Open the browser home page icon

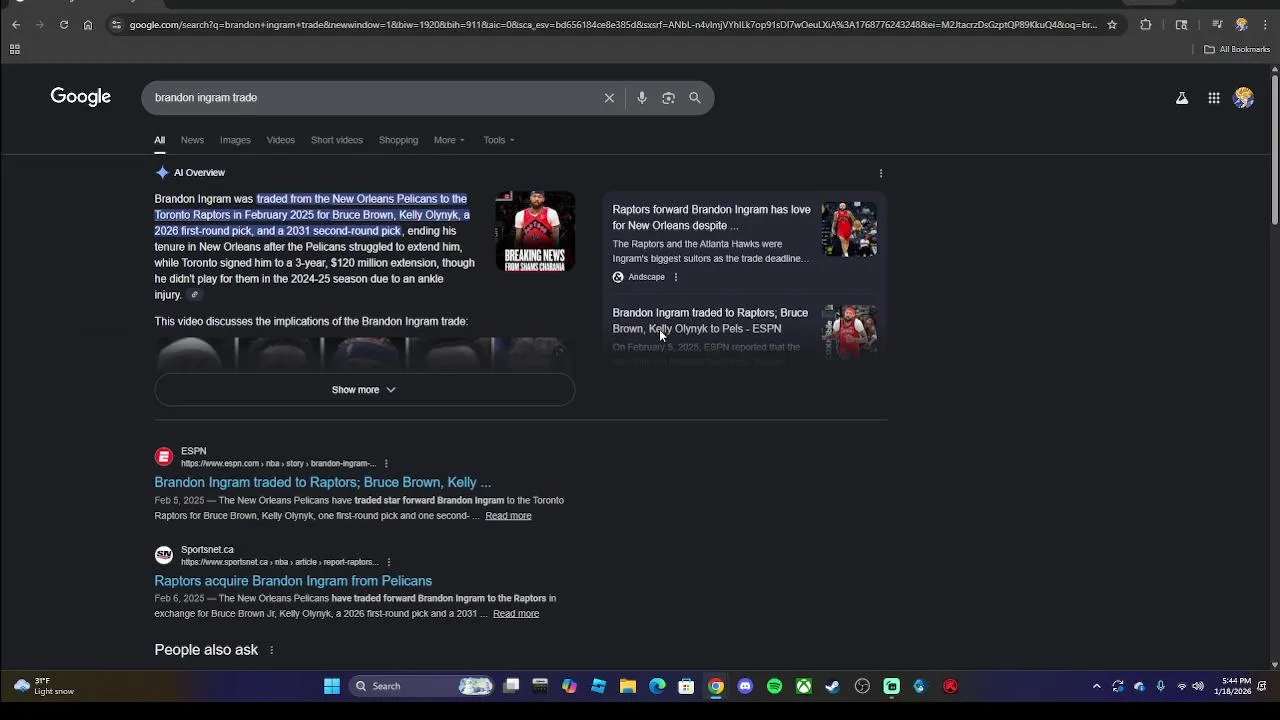88,25
